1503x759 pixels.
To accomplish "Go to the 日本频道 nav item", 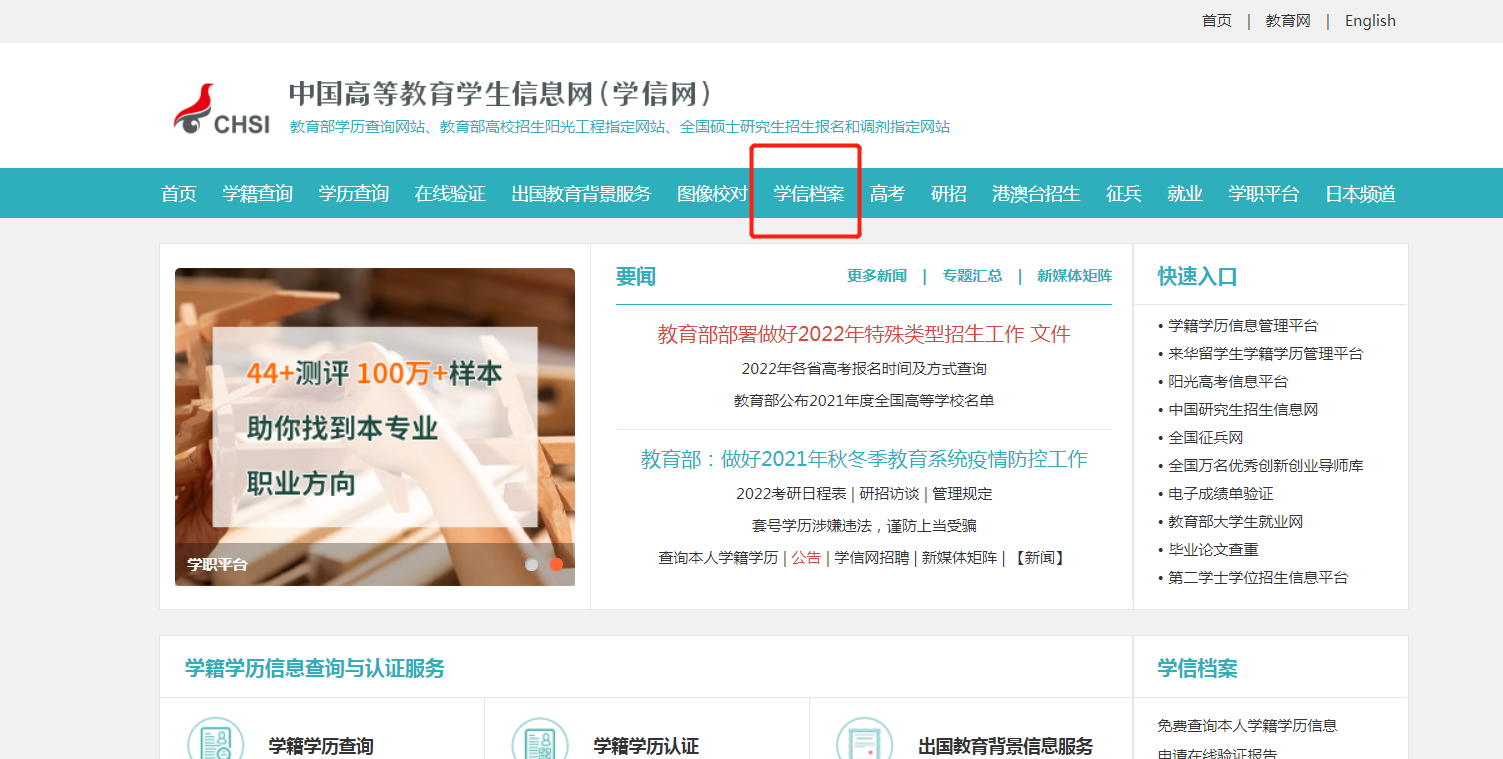I will point(1360,194).
